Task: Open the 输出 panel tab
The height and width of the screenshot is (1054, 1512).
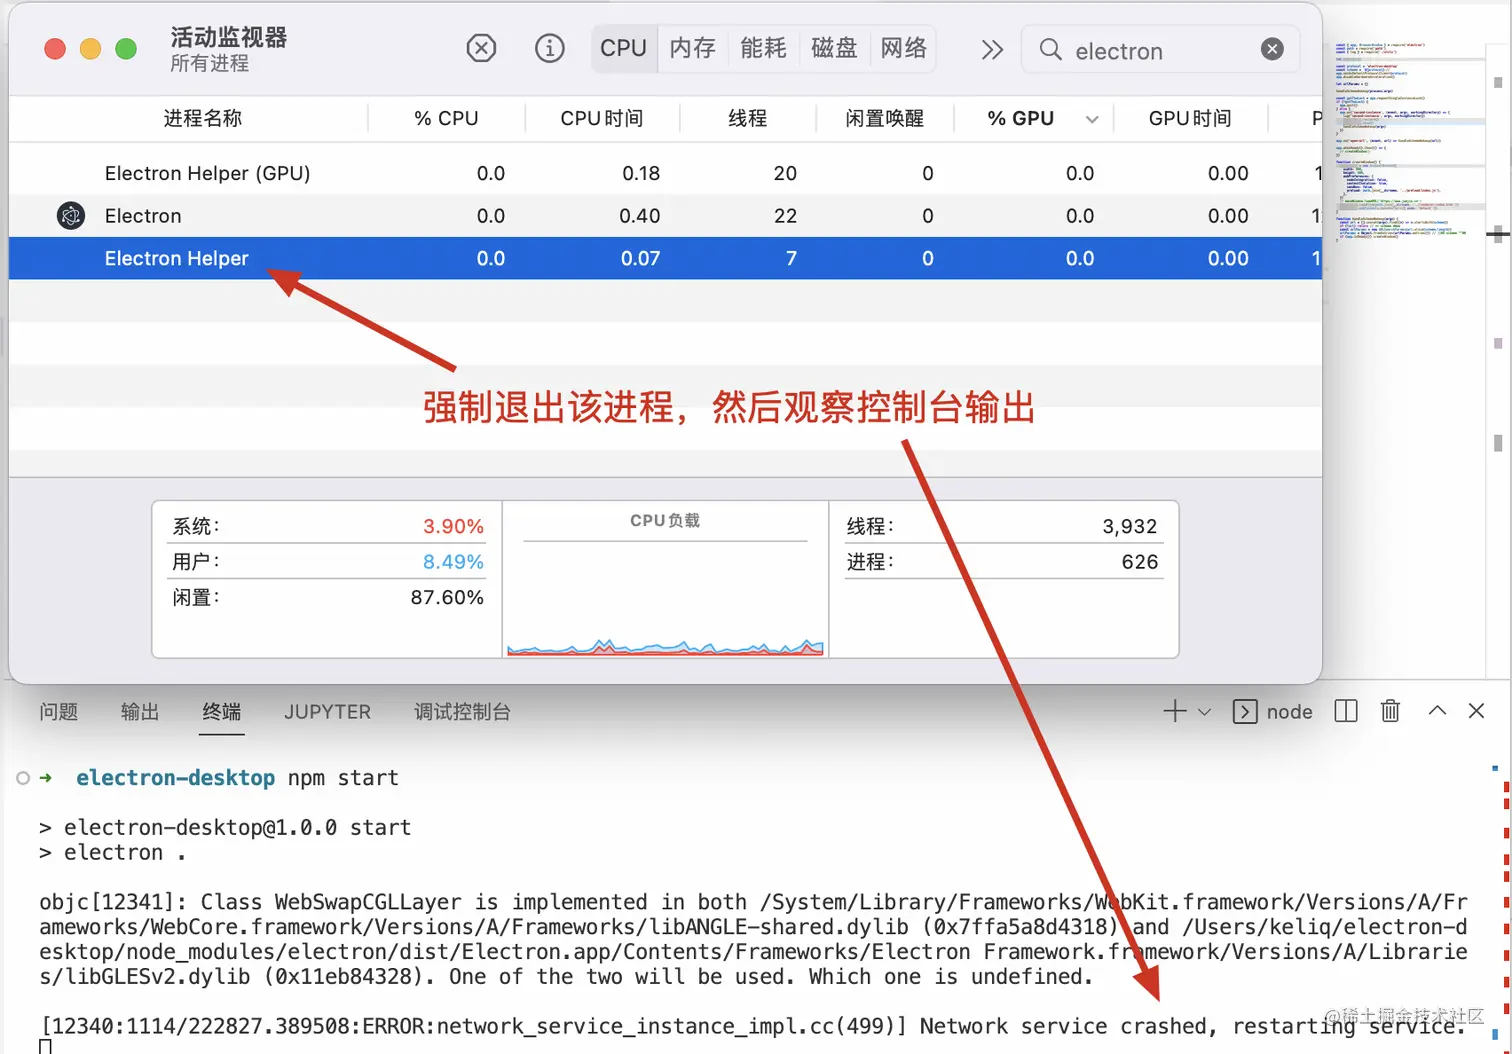Action: click(140, 712)
